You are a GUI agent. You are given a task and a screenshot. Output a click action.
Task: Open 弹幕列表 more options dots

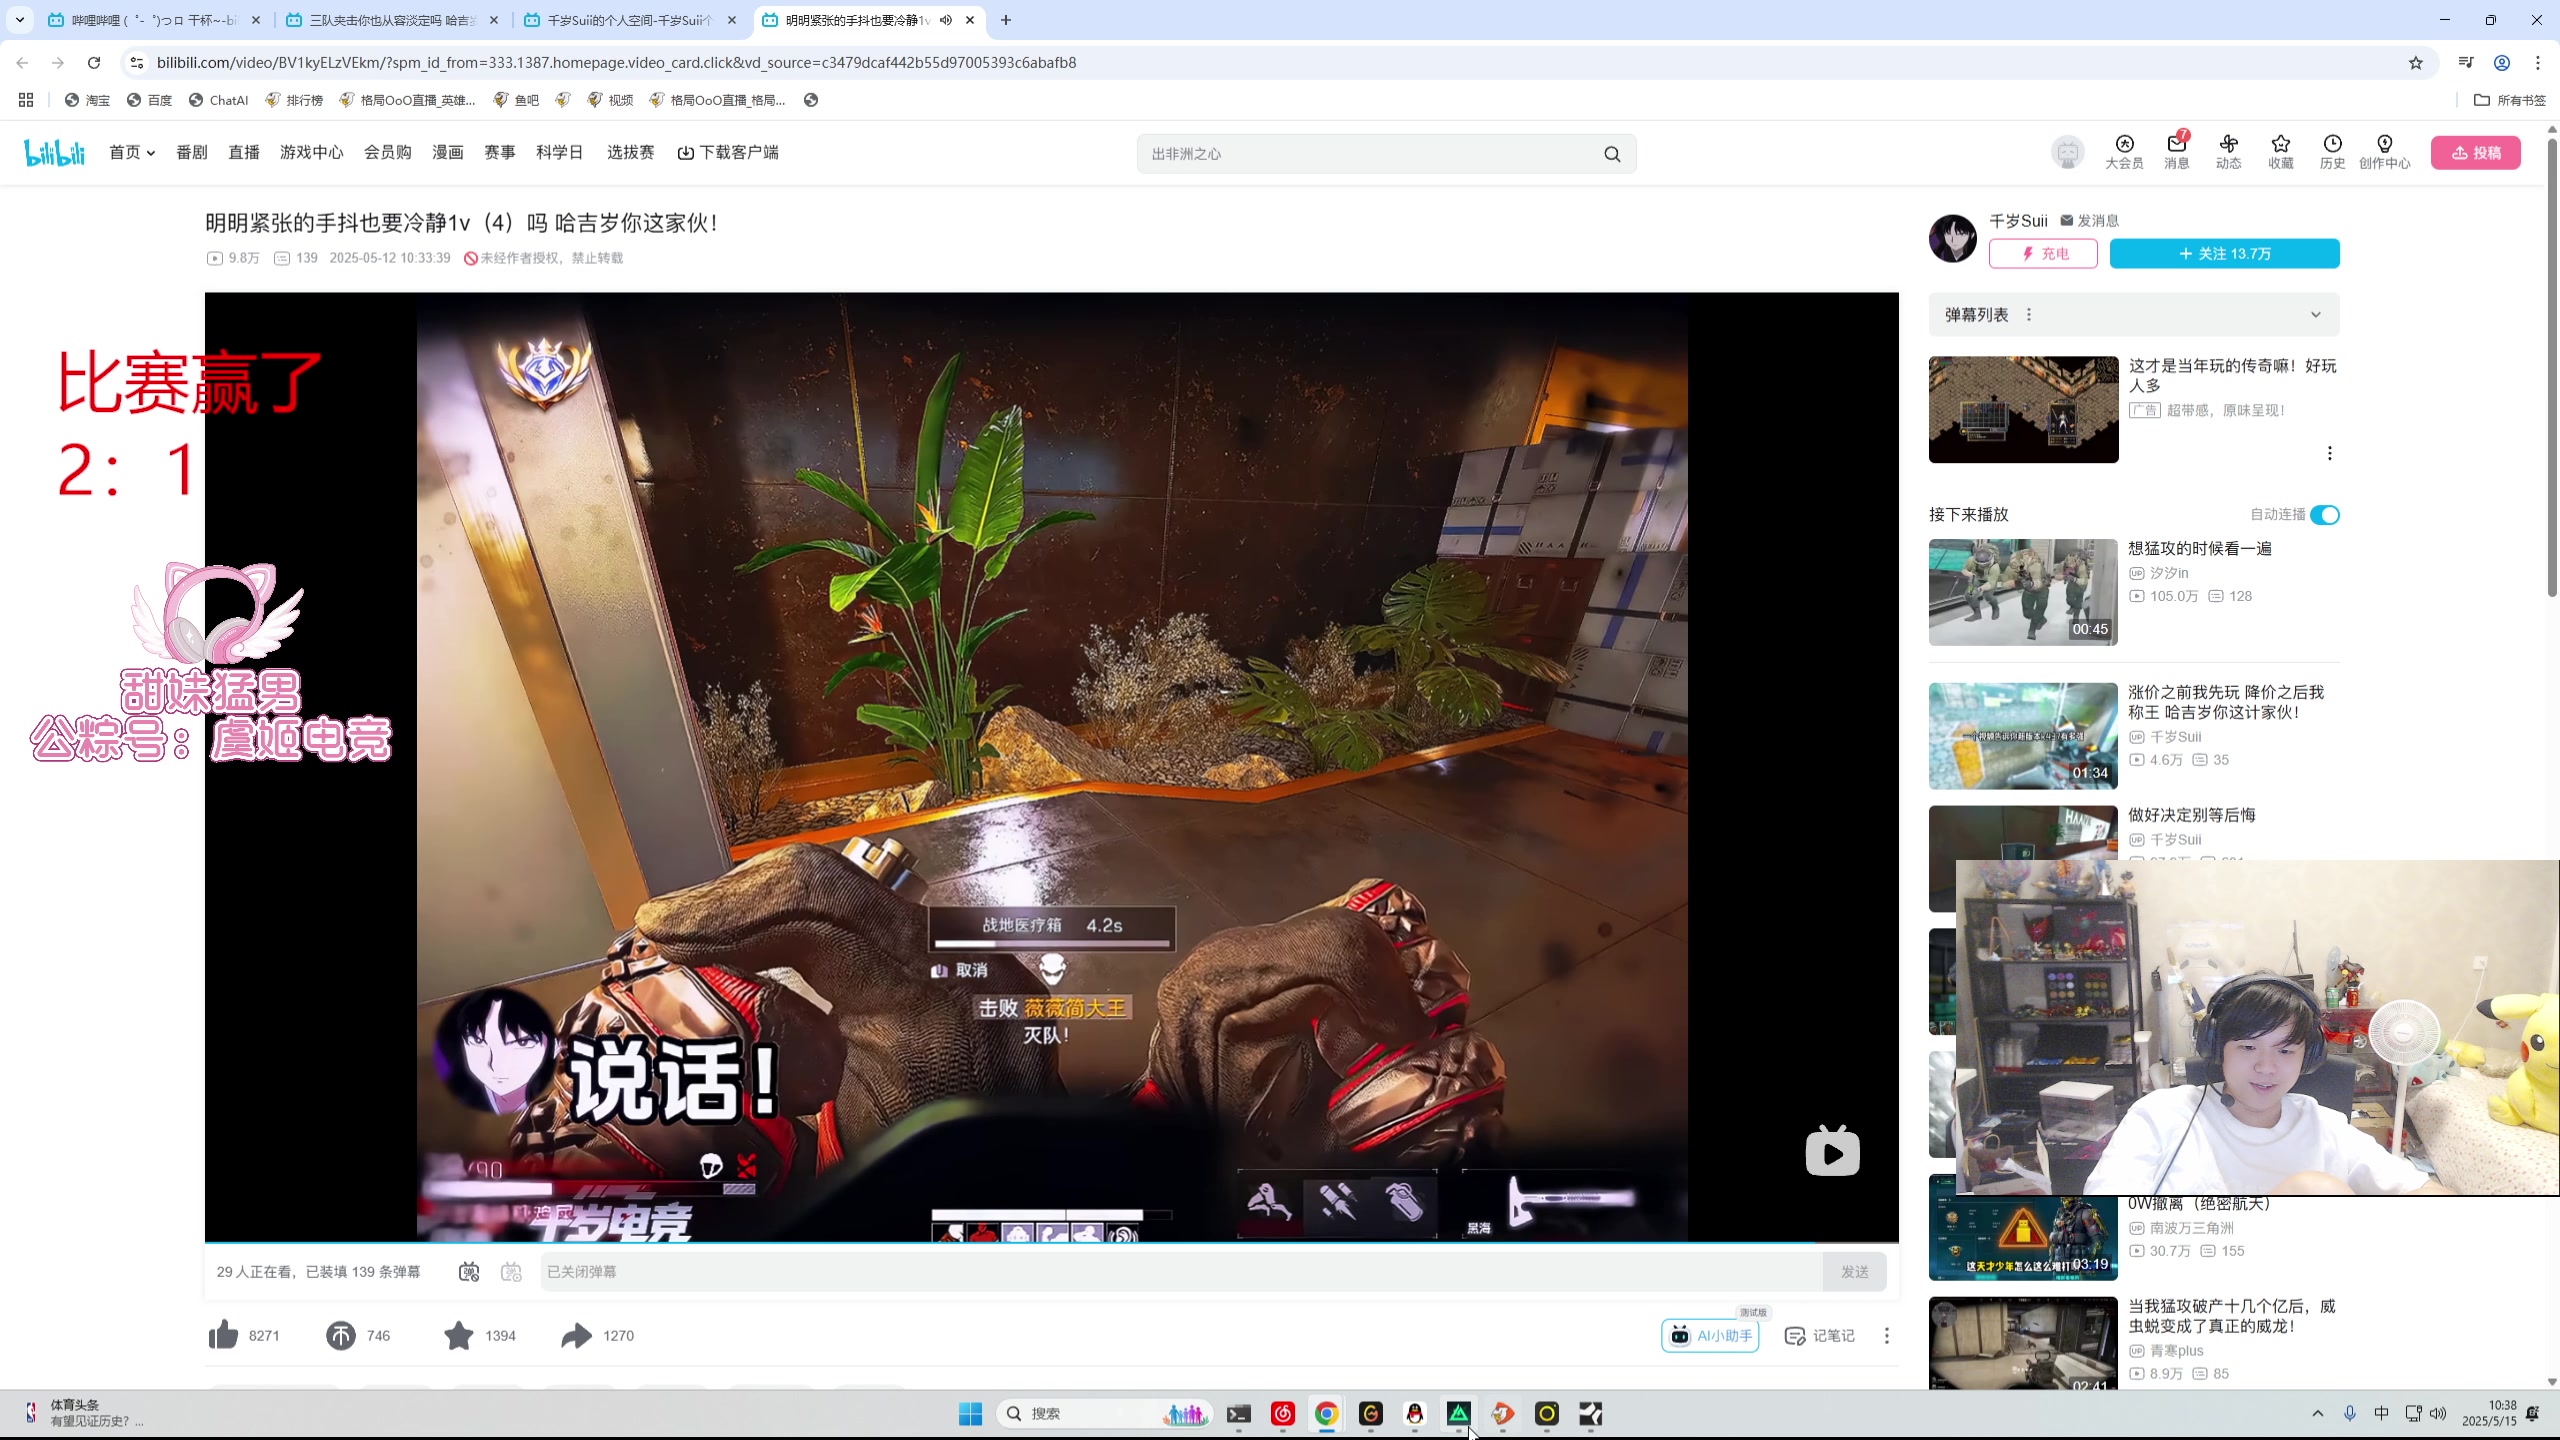point(2029,315)
